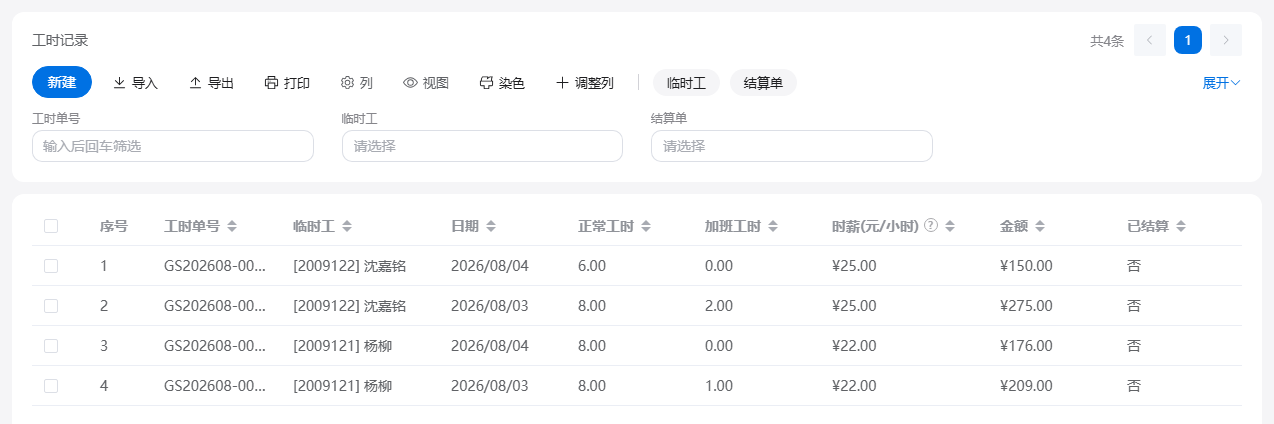Select the 结算单 filter tag
The height and width of the screenshot is (424, 1274).
(x=763, y=83)
